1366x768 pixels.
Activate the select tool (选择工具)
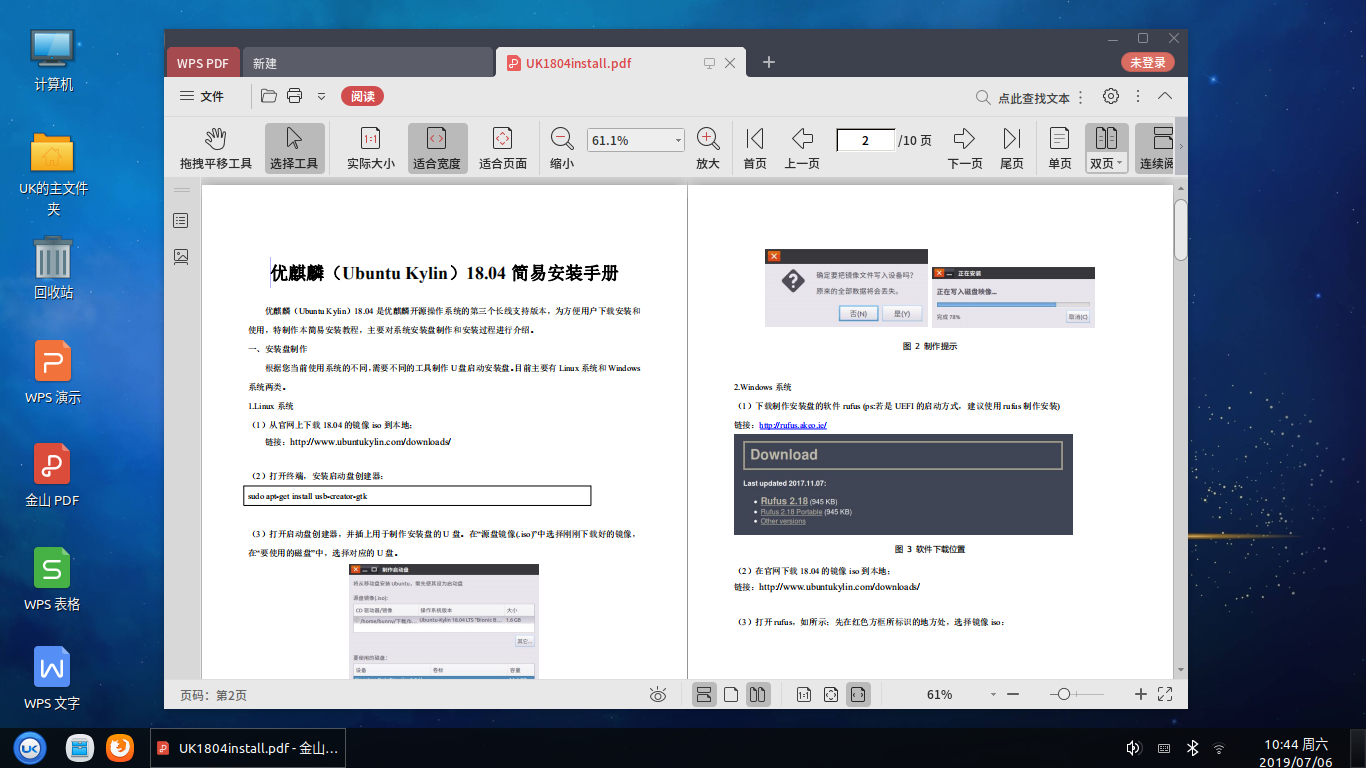294,147
